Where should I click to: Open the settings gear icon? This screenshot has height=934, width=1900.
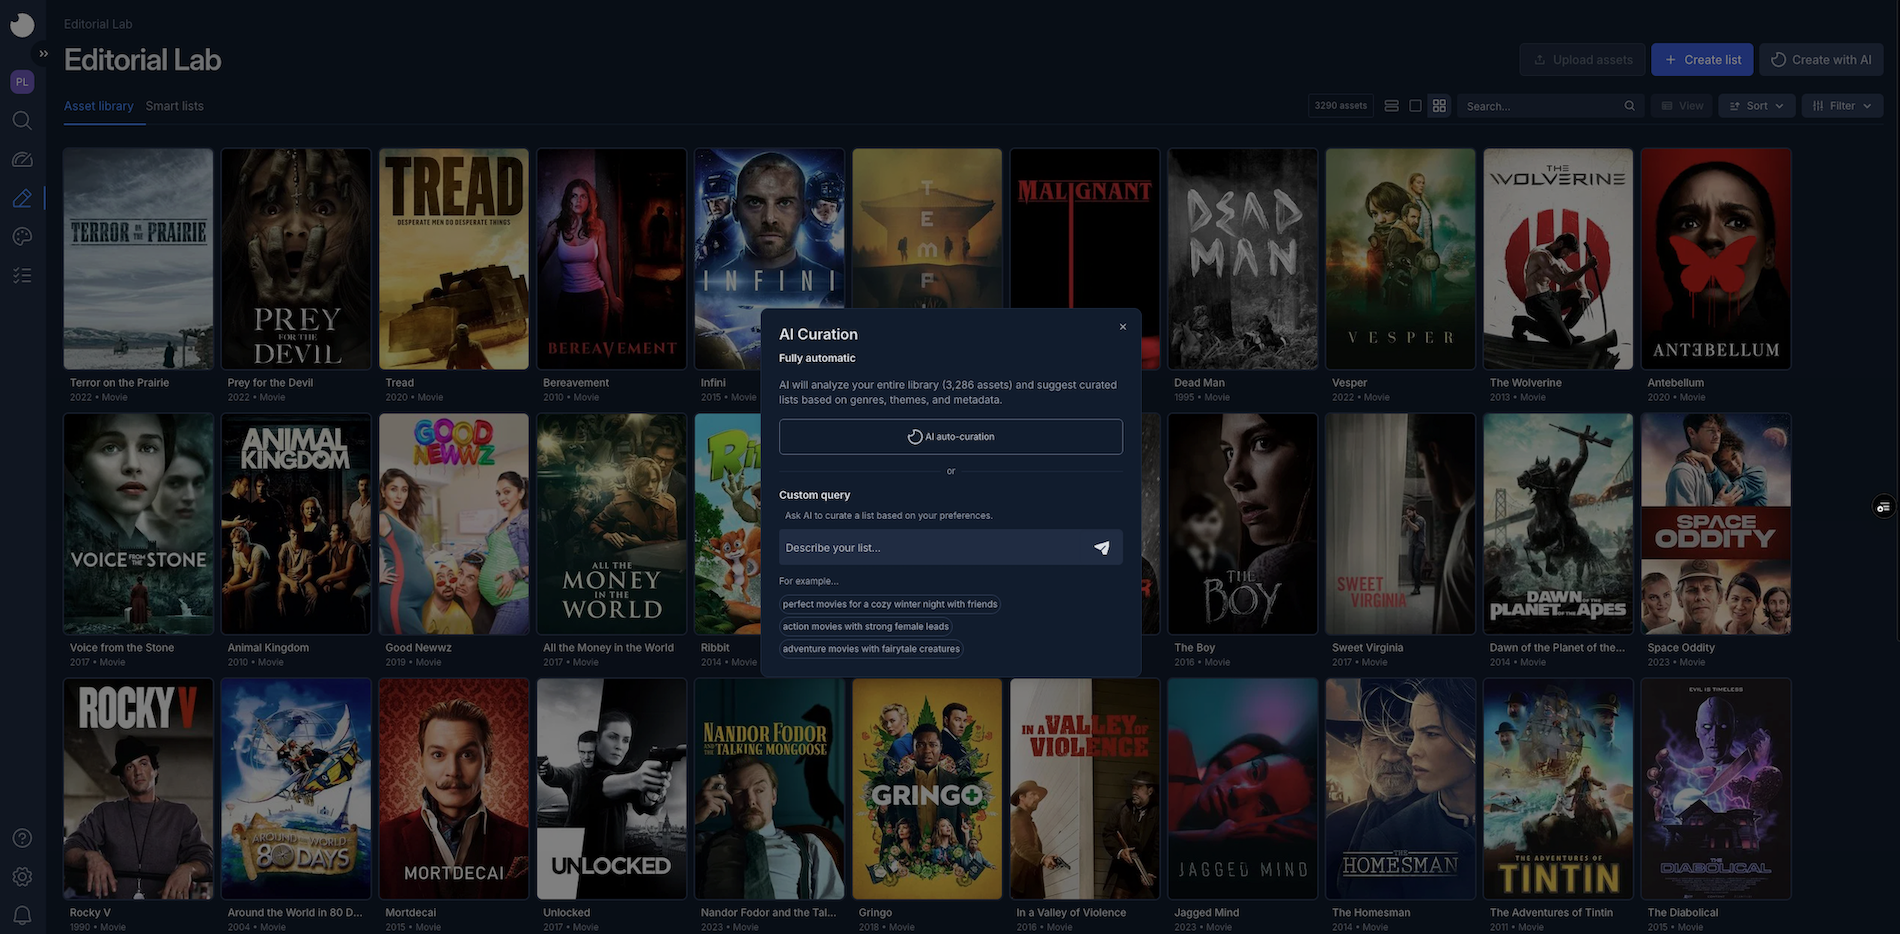click(22, 877)
